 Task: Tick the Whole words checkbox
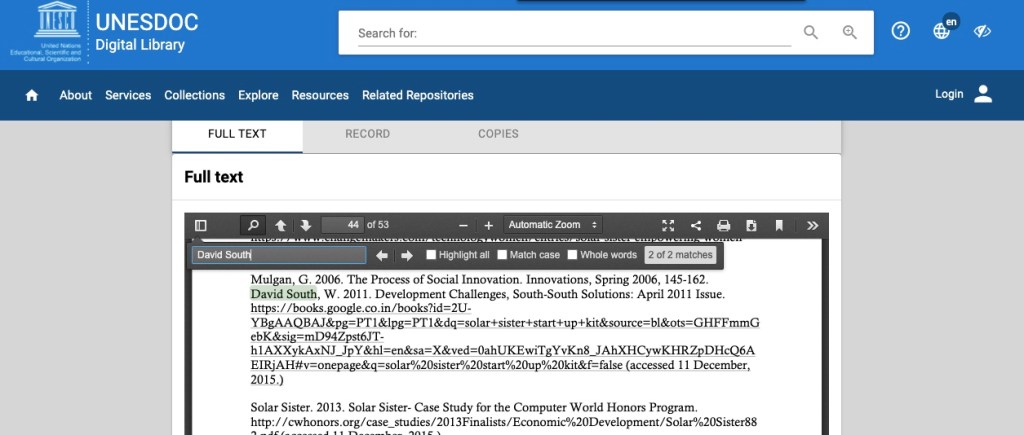tap(573, 255)
